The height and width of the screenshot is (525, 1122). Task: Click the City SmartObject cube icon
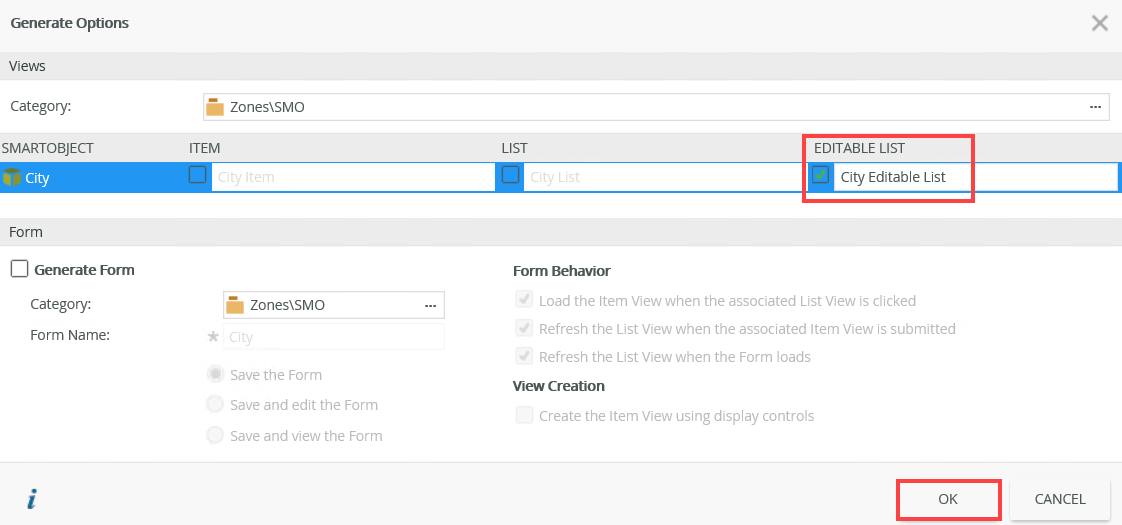point(12,177)
